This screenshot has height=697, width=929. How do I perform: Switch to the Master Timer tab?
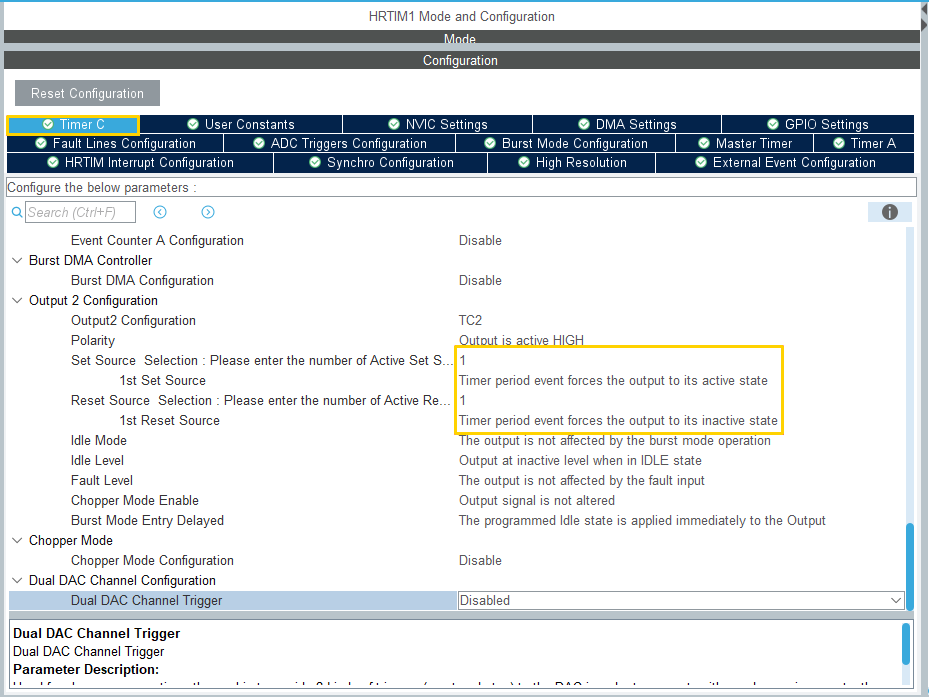[745, 143]
